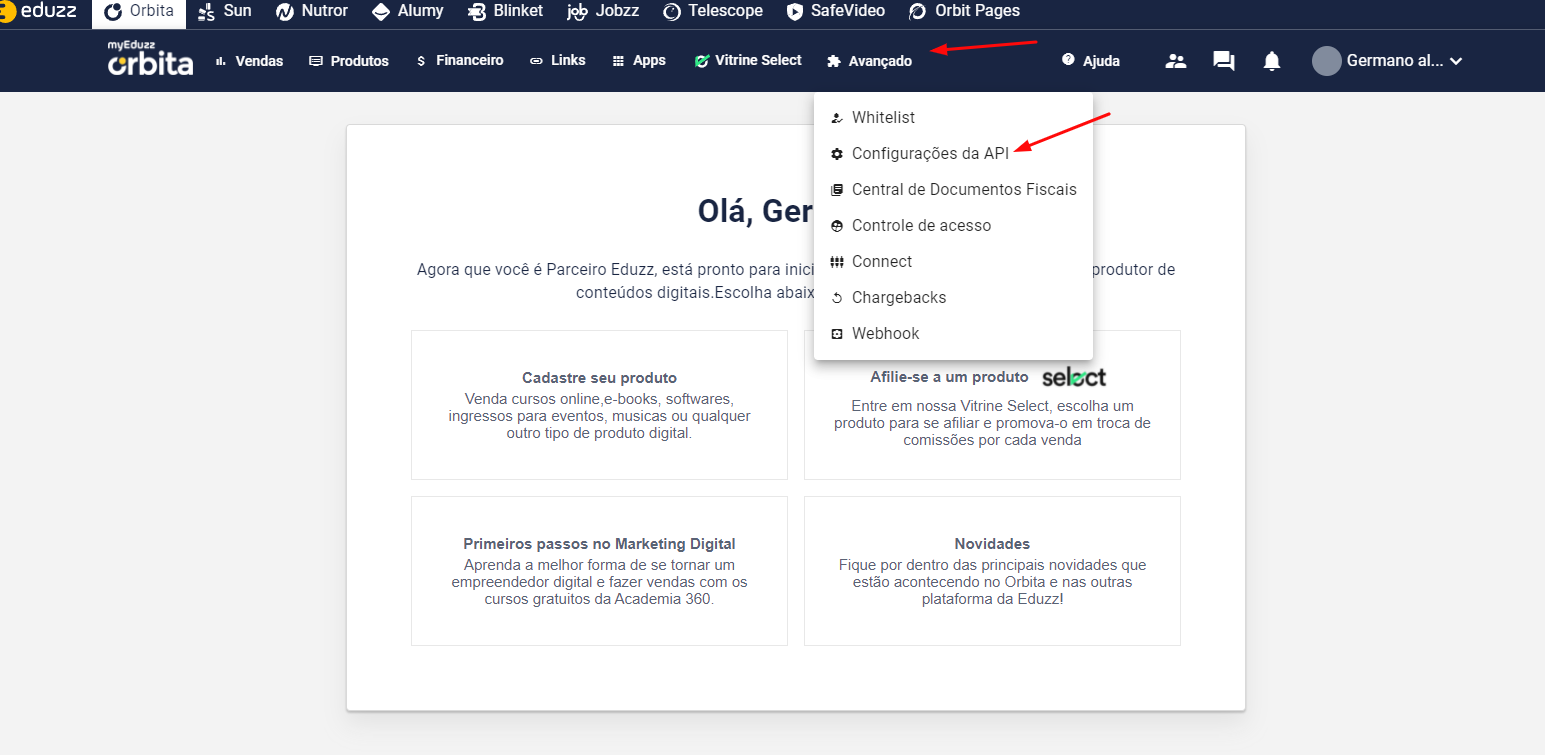Open the Apps menu
Viewport: 1545px width, 755px height.
[639, 61]
